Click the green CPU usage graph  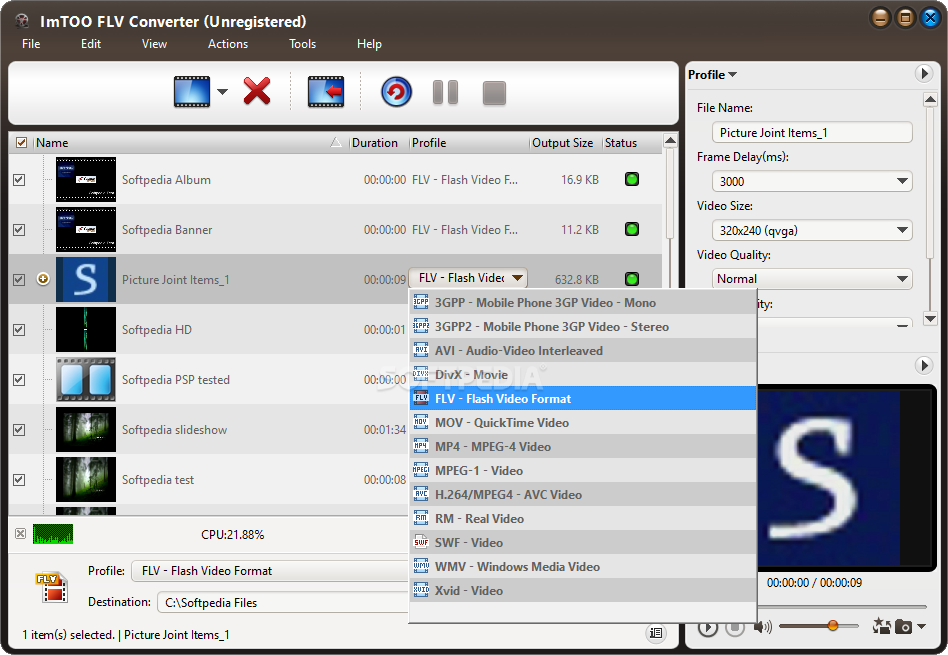53,534
